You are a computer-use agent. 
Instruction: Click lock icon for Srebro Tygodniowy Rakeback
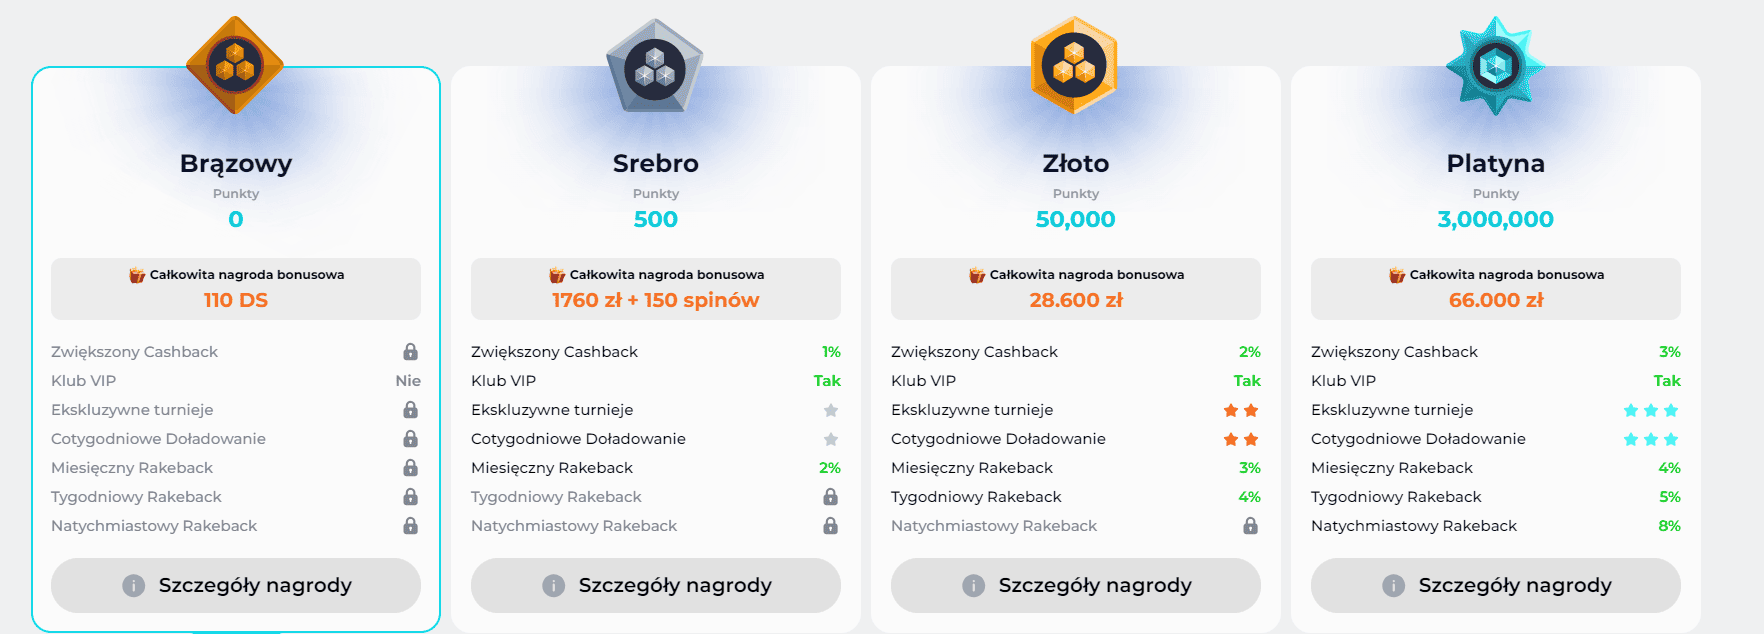pyautogui.click(x=830, y=497)
